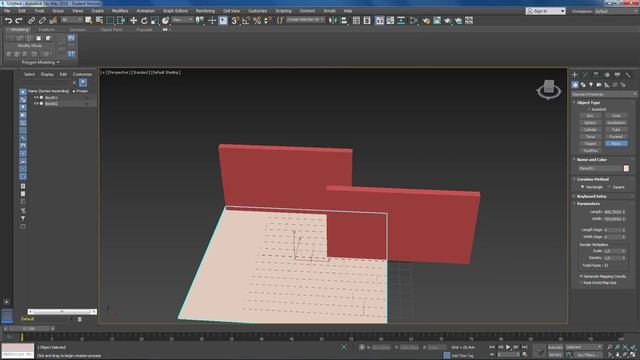Toggle visibility eye for Box001
This screenshot has height=360, width=640.
point(36,98)
